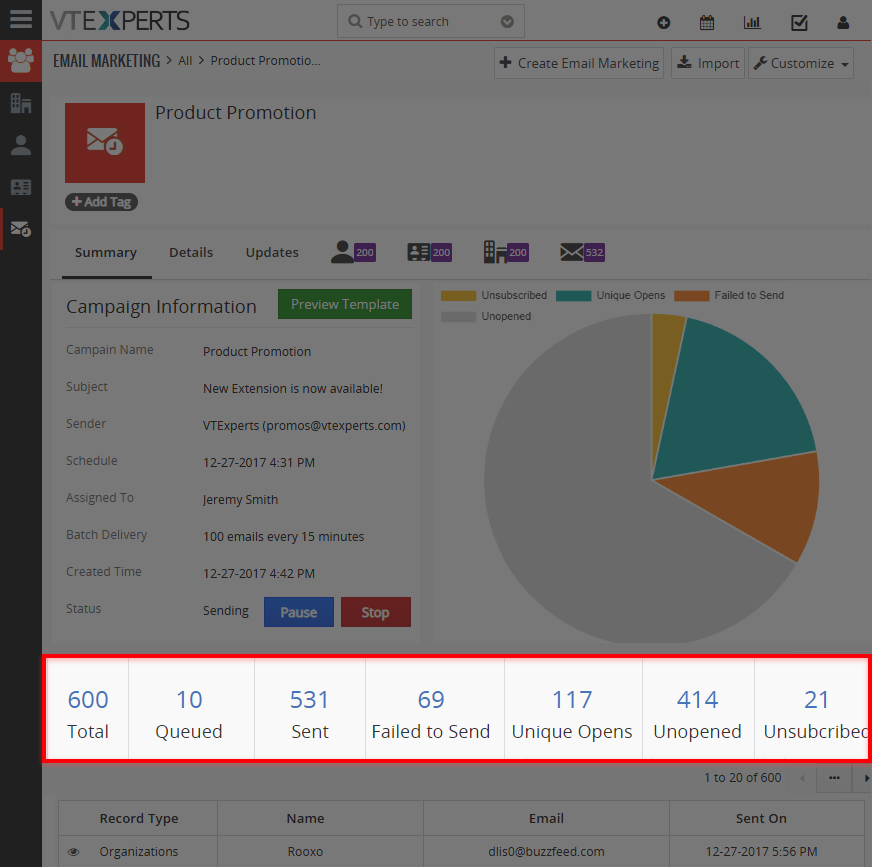Click the 531 Sent stat
The height and width of the screenshot is (867, 872).
point(310,714)
